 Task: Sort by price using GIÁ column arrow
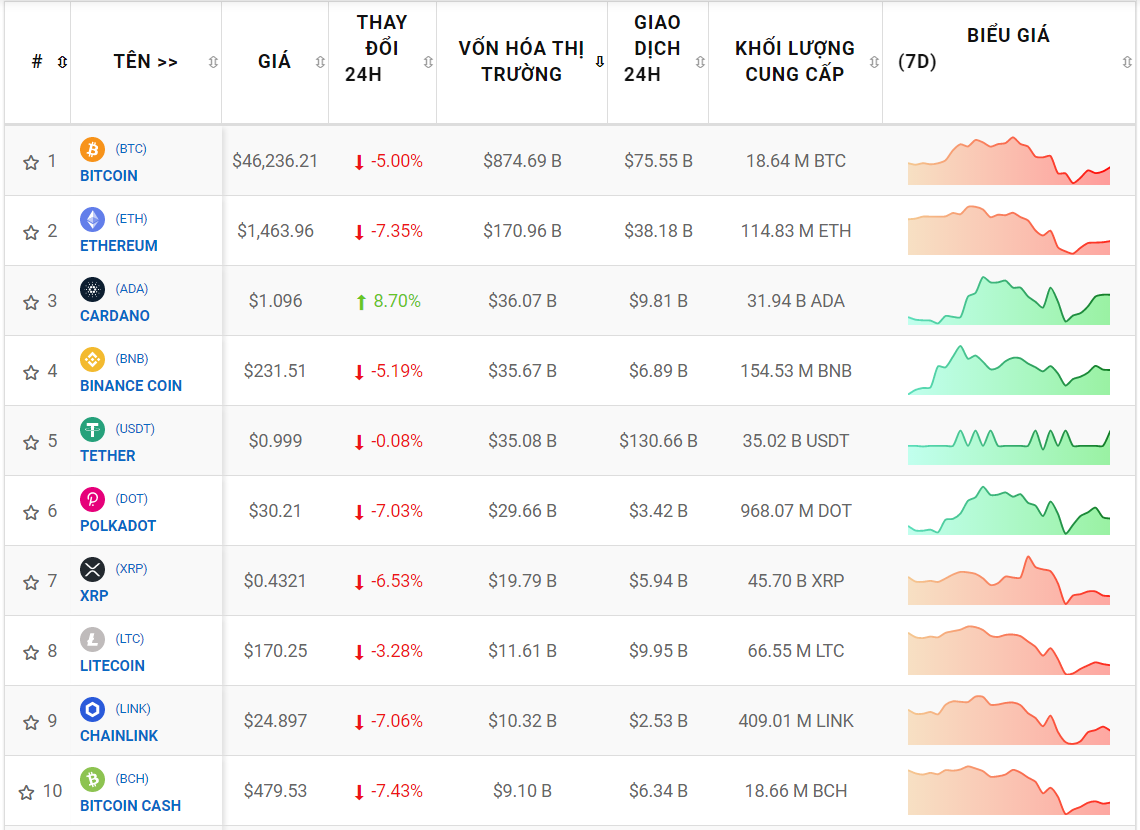click(320, 62)
